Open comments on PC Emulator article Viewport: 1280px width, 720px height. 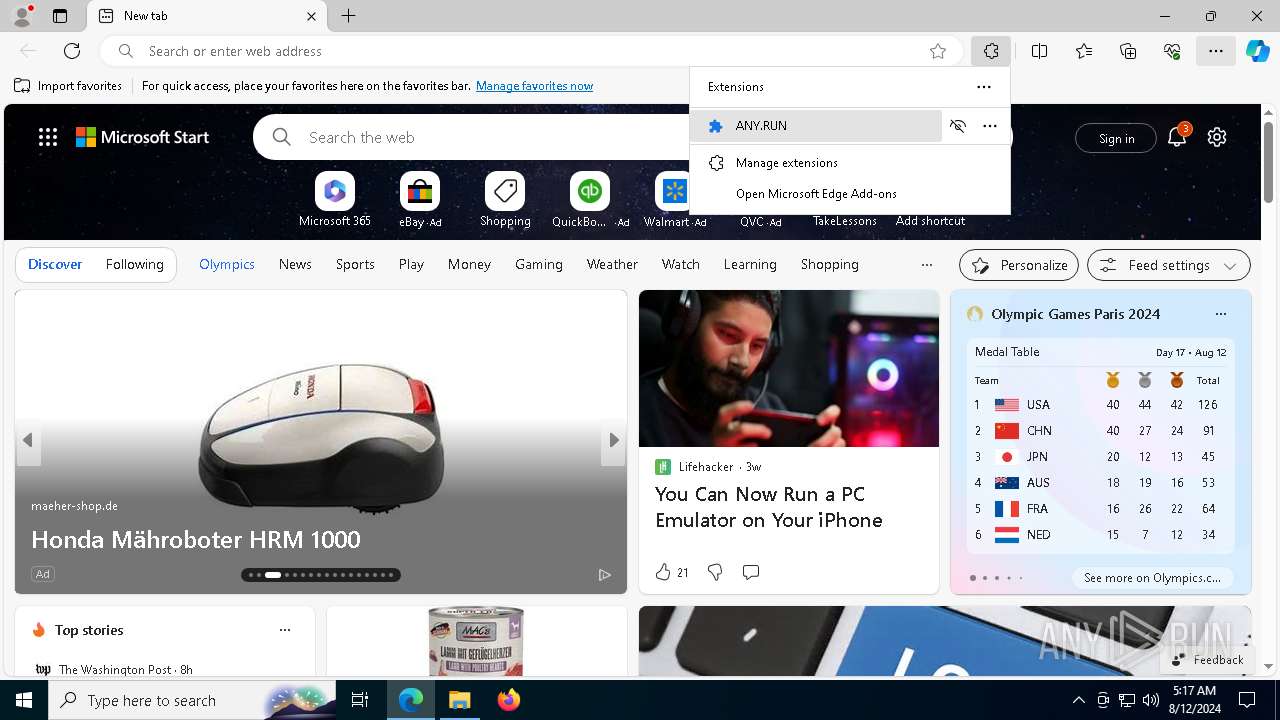pyautogui.click(x=751, y=572)
